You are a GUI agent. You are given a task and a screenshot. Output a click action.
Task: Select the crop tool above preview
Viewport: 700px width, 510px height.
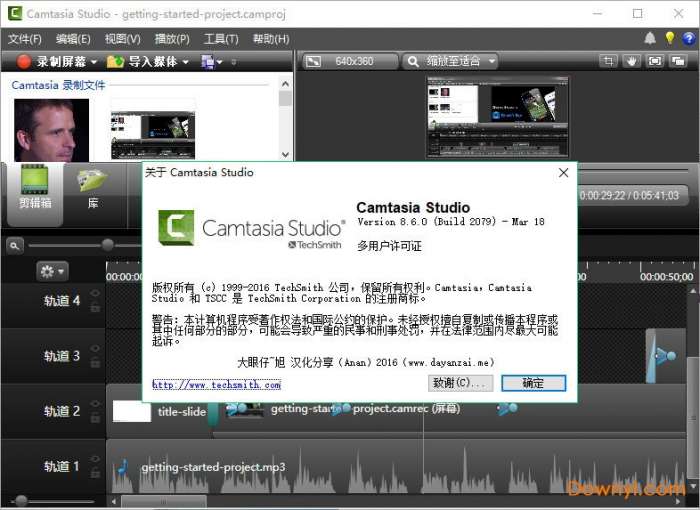(x=608, y=61)
